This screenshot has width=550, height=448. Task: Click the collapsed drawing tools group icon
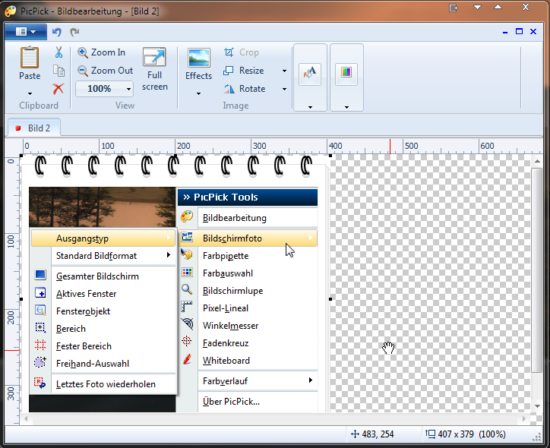[310, 73]
